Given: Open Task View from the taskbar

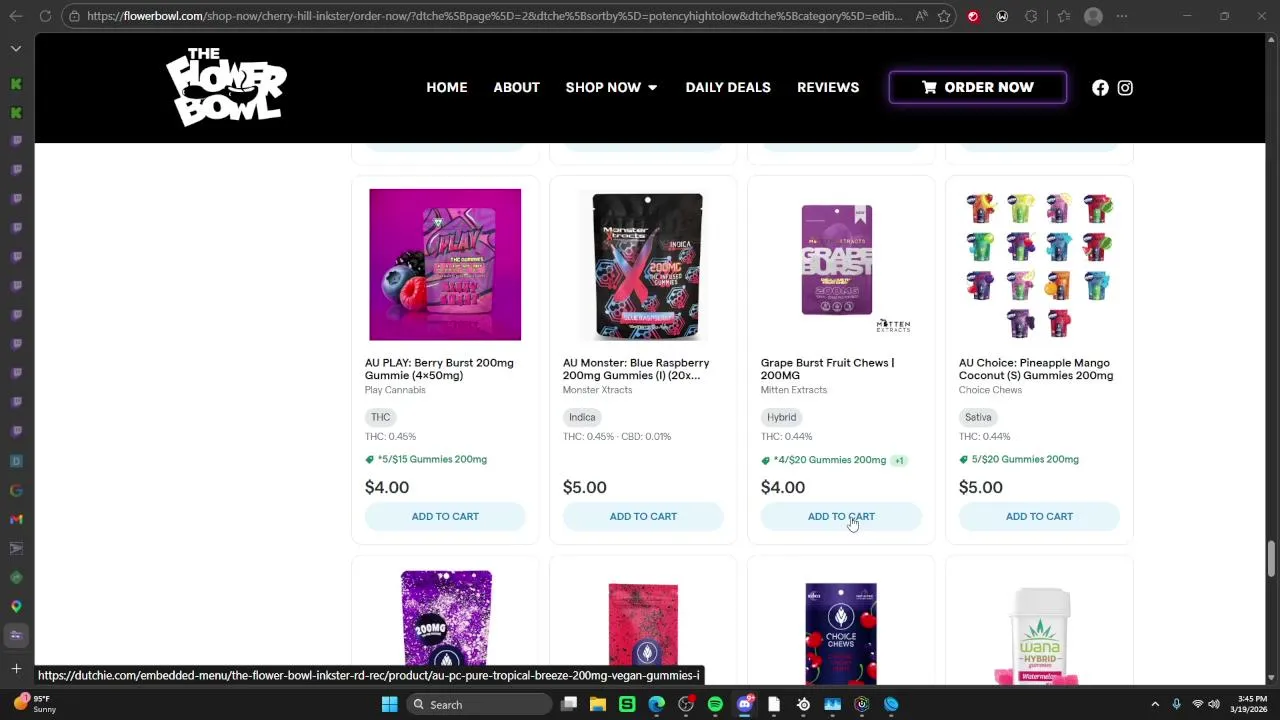Looking at the screenshot, I should click(569, 704).
